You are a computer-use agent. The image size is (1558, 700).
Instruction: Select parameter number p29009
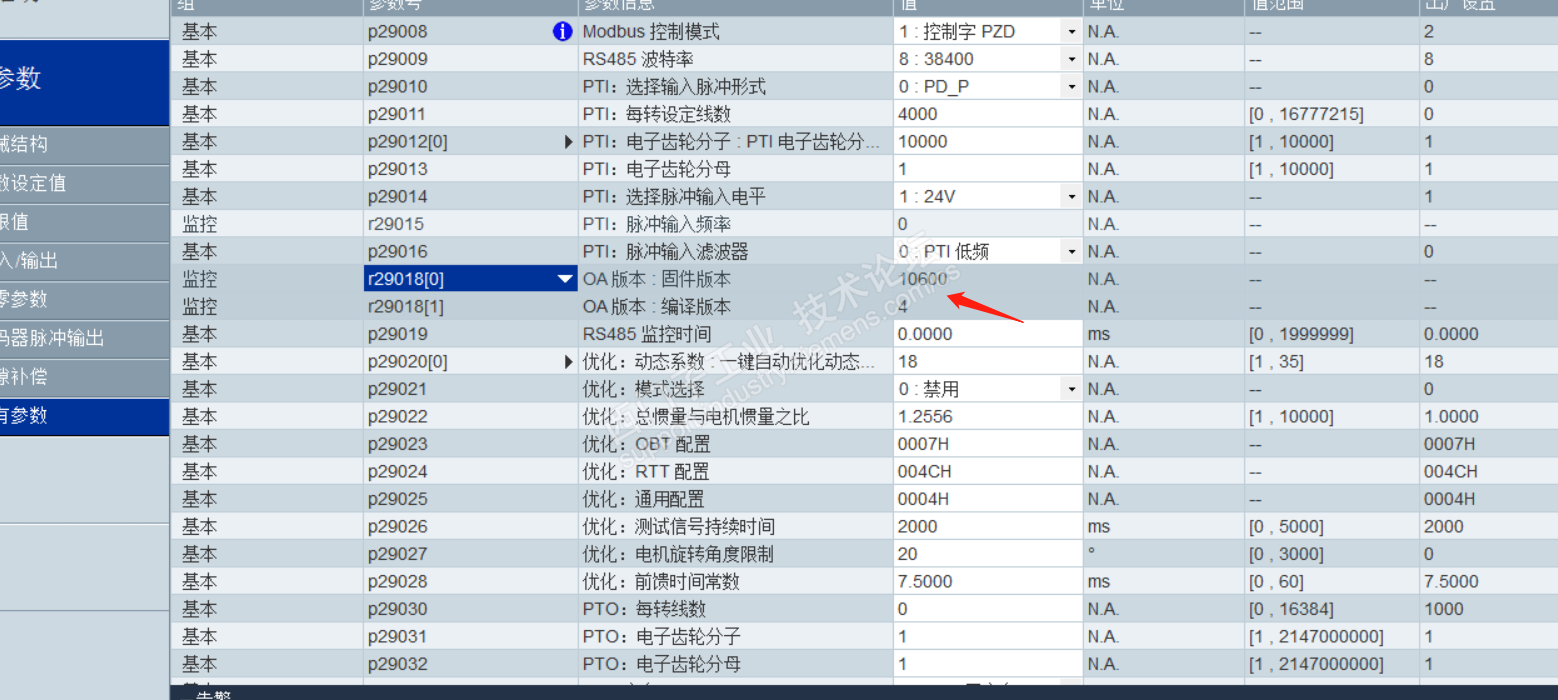click(x=397, y=59)
